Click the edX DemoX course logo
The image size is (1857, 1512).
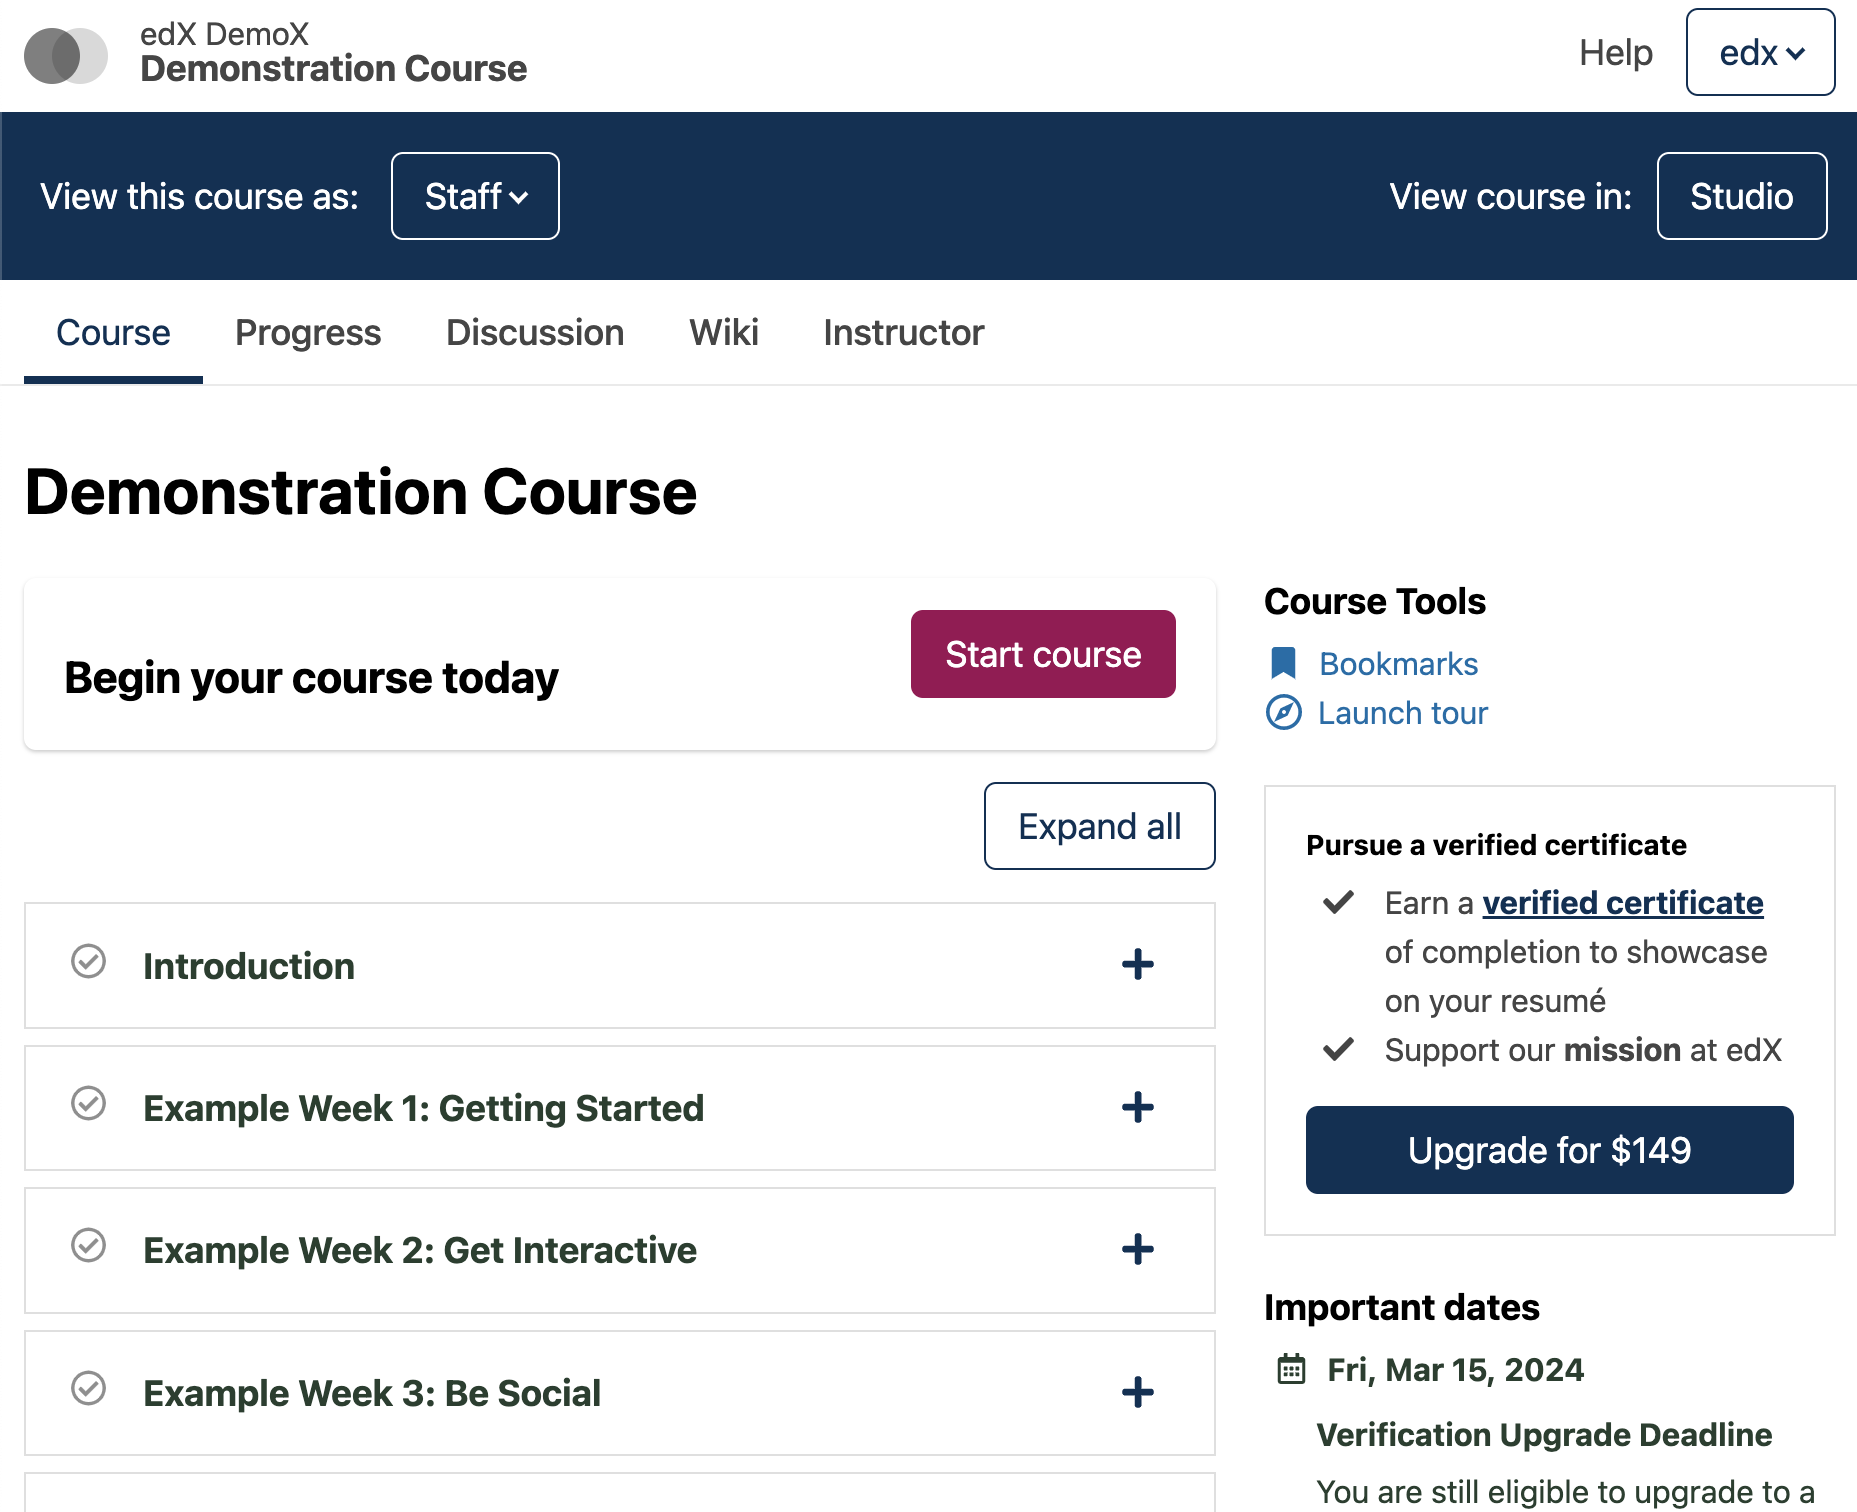tap(65, 55)
